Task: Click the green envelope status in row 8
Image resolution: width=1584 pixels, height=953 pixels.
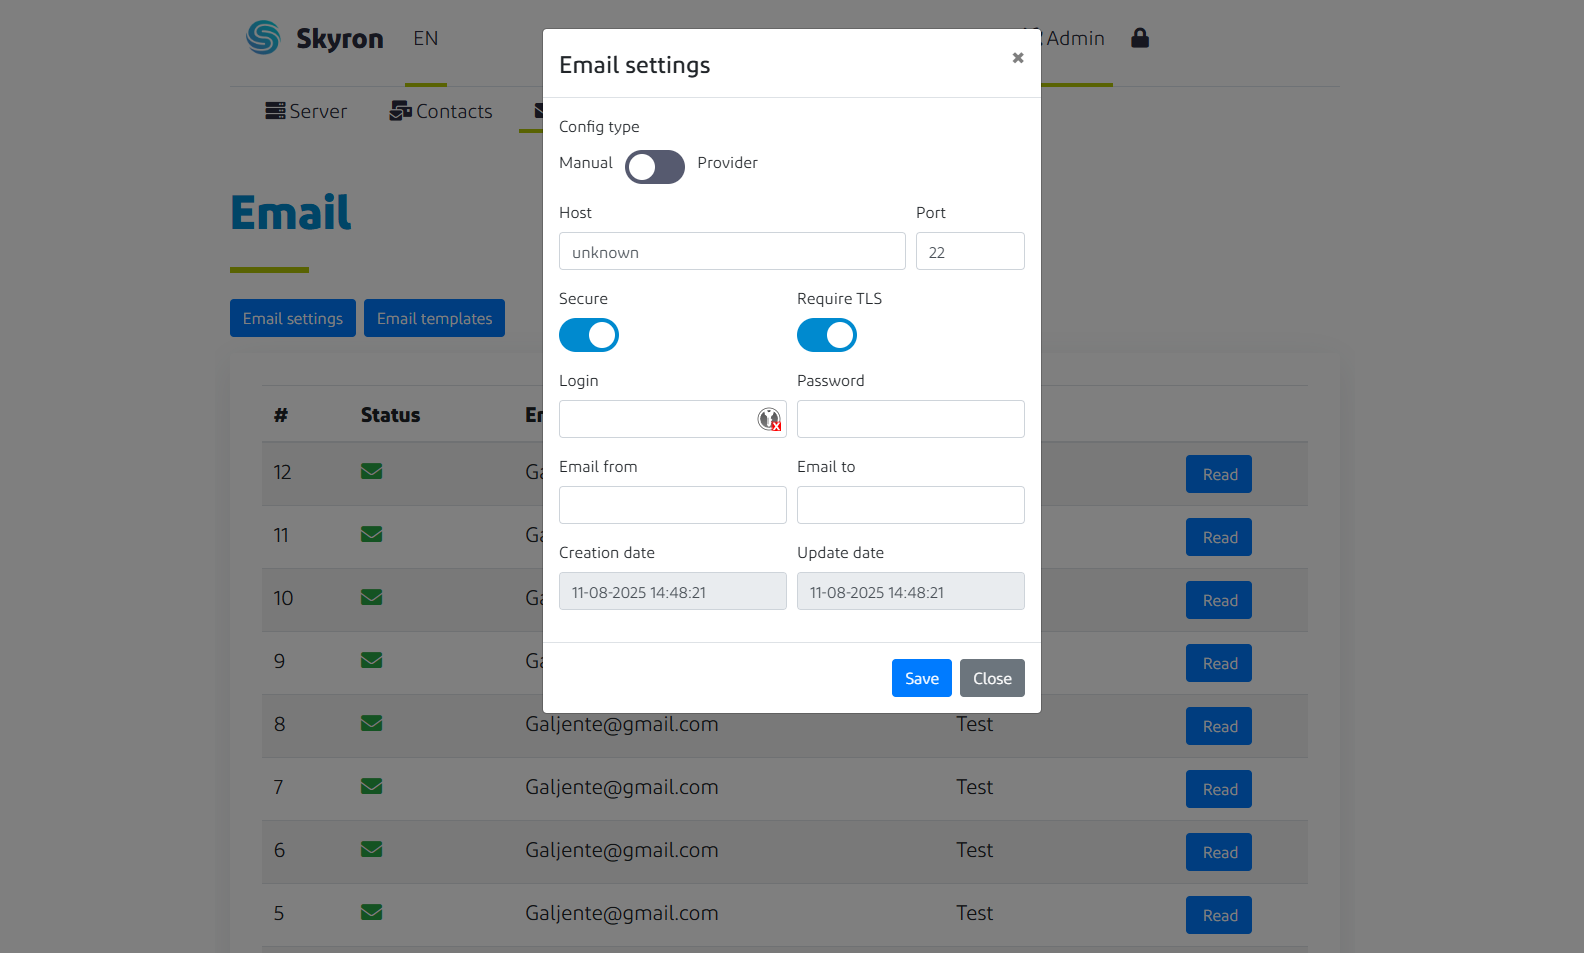Action: tap(372, 723)
